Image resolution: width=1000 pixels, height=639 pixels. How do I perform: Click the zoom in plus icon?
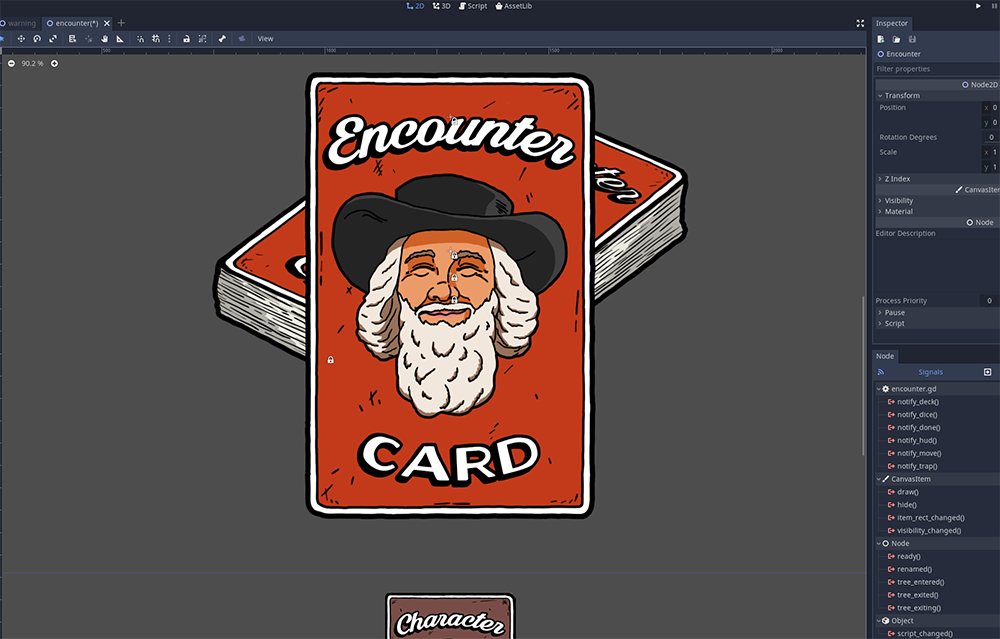tap(55, 63)
